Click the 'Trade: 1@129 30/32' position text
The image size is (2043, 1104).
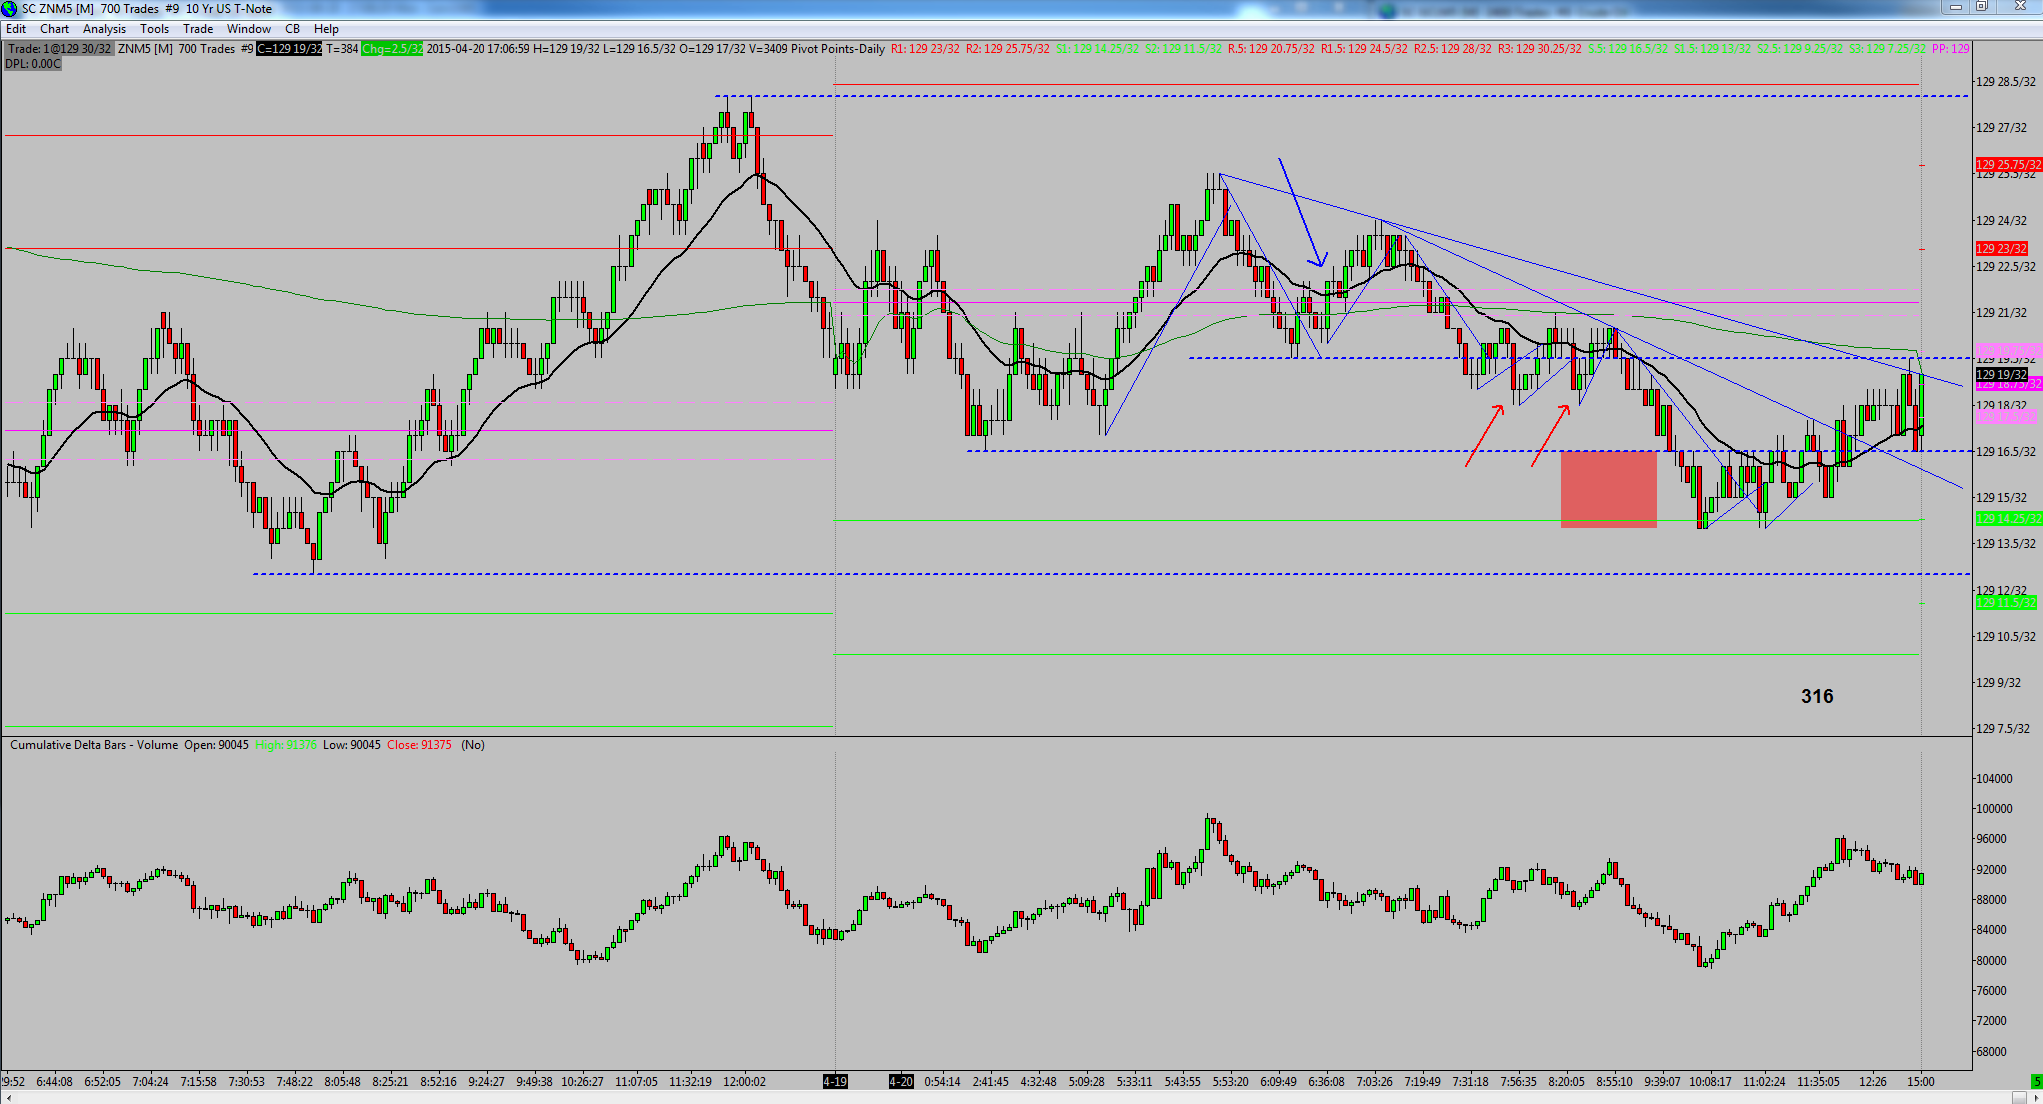[x=59, y=49]
